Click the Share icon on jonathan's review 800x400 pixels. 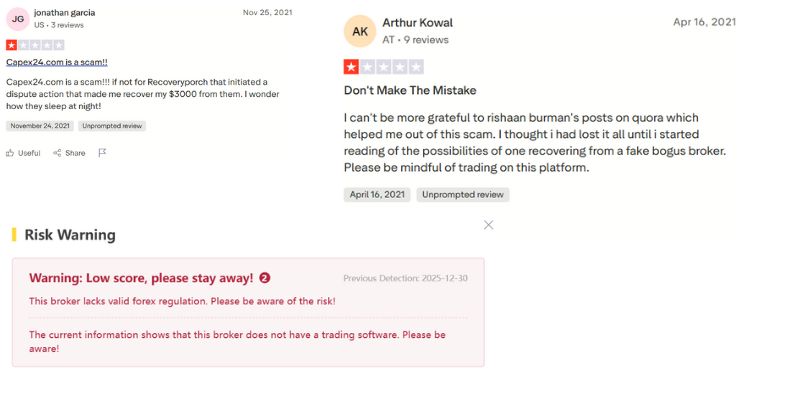pyautogui.click(x=57, y=153)
